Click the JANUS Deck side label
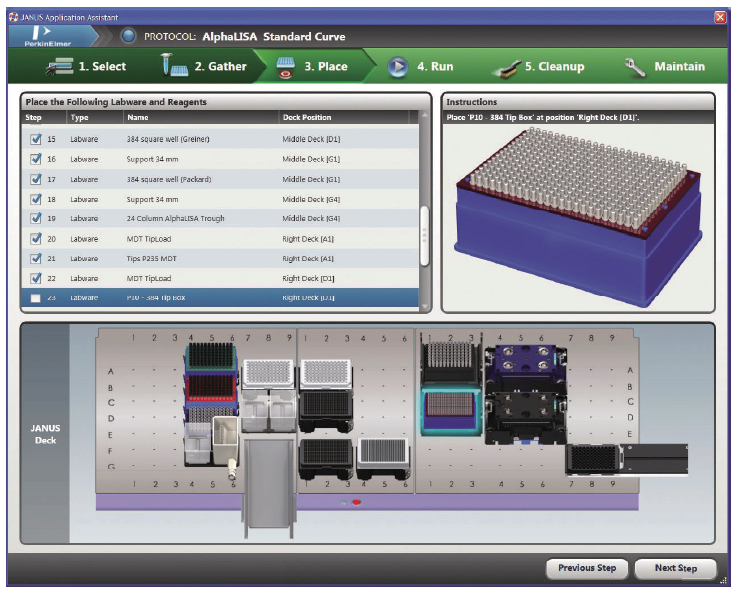This screenshot has width=737, height=594. (x=45, y=434)
